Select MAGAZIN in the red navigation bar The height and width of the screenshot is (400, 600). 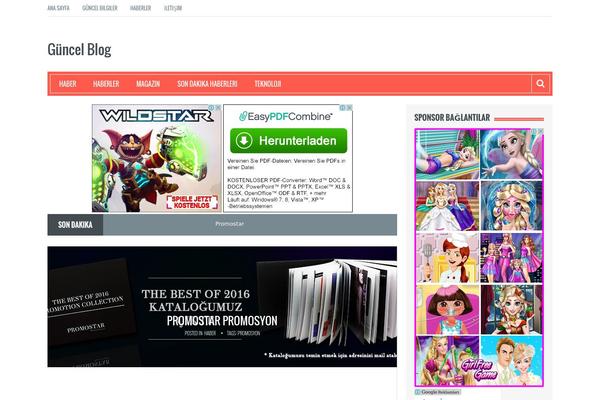click(x=148, y=84)
